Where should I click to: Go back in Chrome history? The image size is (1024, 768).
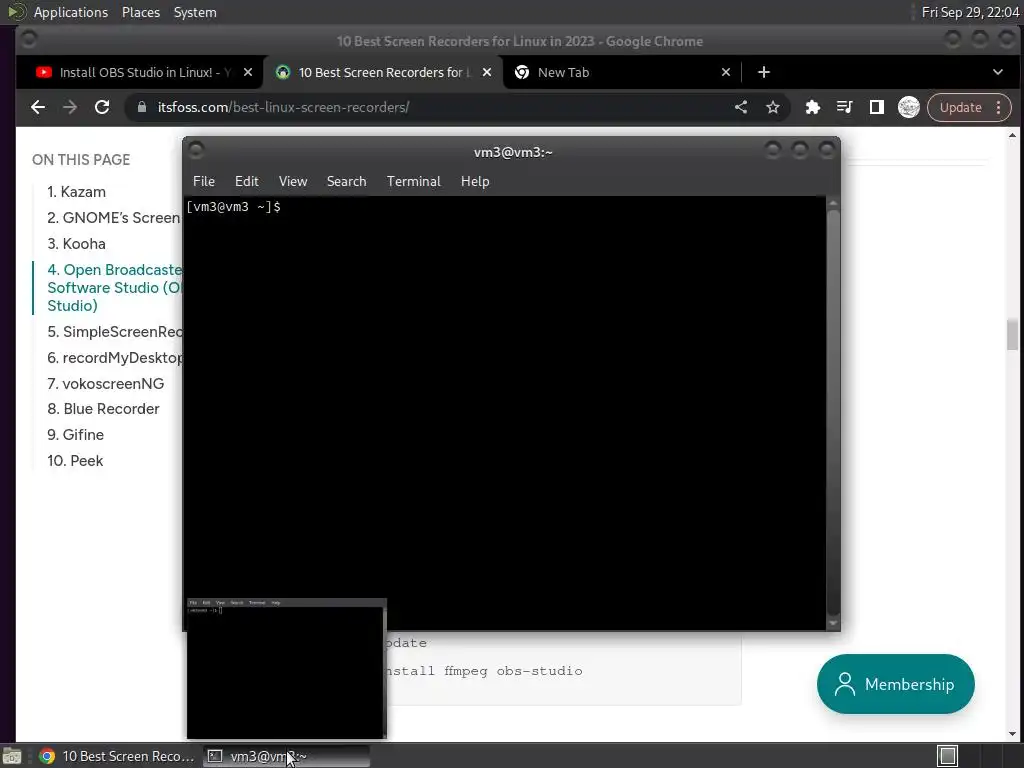coord(38,107)
